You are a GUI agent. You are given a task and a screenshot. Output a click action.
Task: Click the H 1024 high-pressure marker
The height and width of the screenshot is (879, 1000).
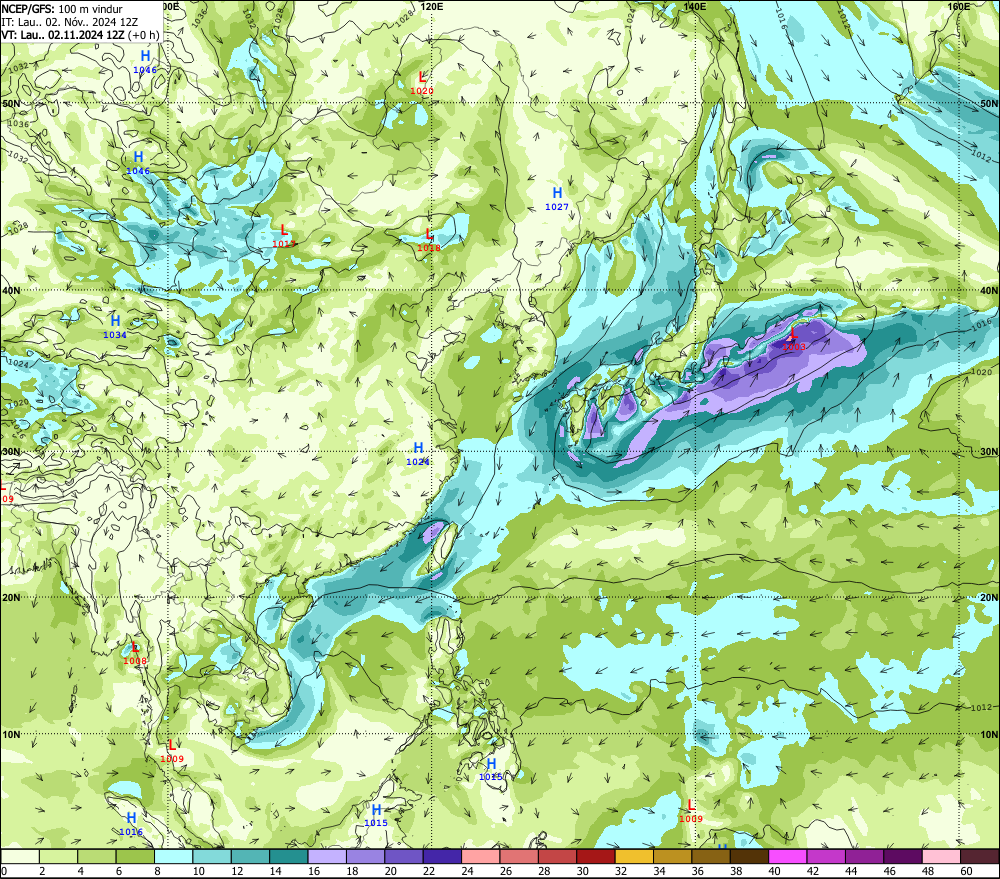click(x=418, y=454)
